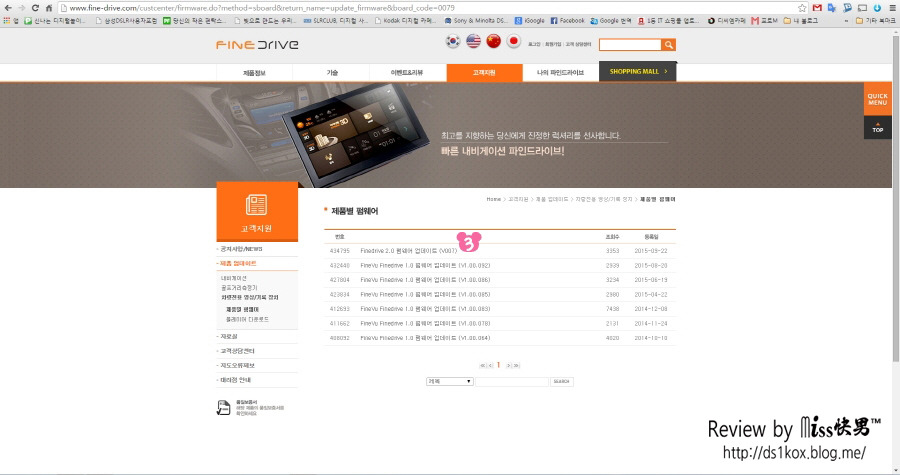
Task: Open the Gmail extension icon in toolbar
Action: (x=817, y=8)
